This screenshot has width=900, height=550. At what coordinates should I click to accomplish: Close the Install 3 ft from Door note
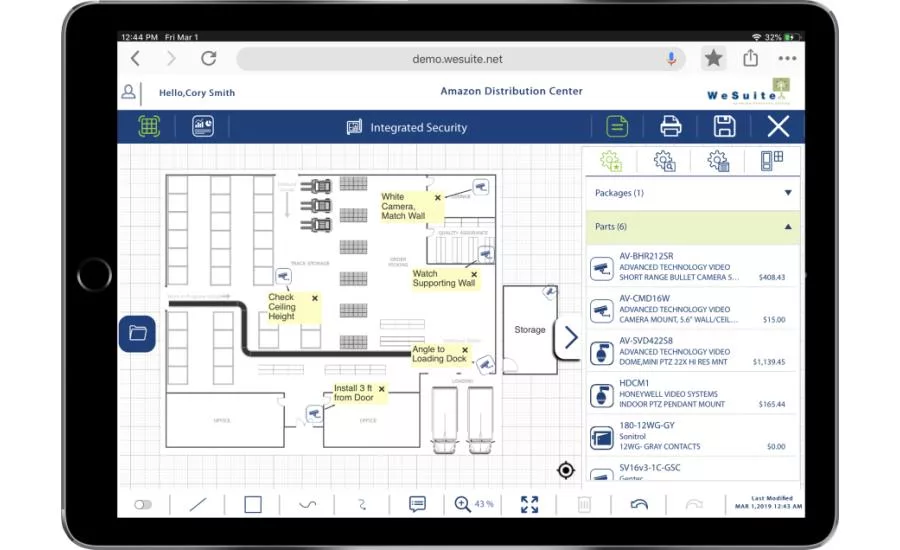[382, 389]
